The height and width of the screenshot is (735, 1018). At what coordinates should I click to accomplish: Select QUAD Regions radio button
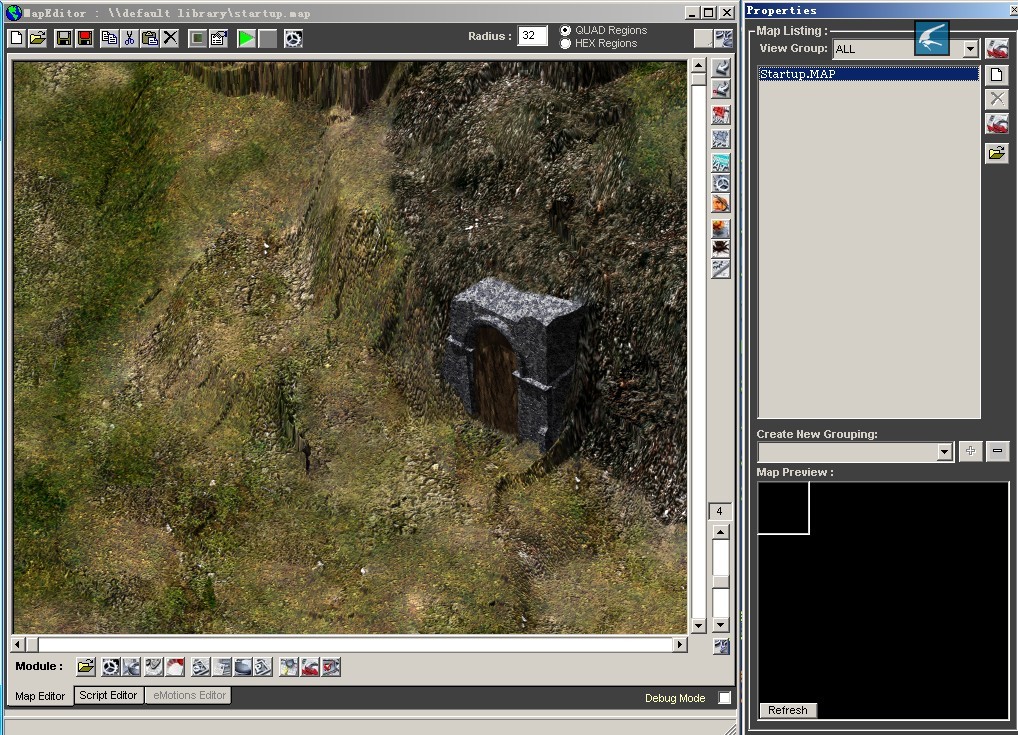coord(565,31)
